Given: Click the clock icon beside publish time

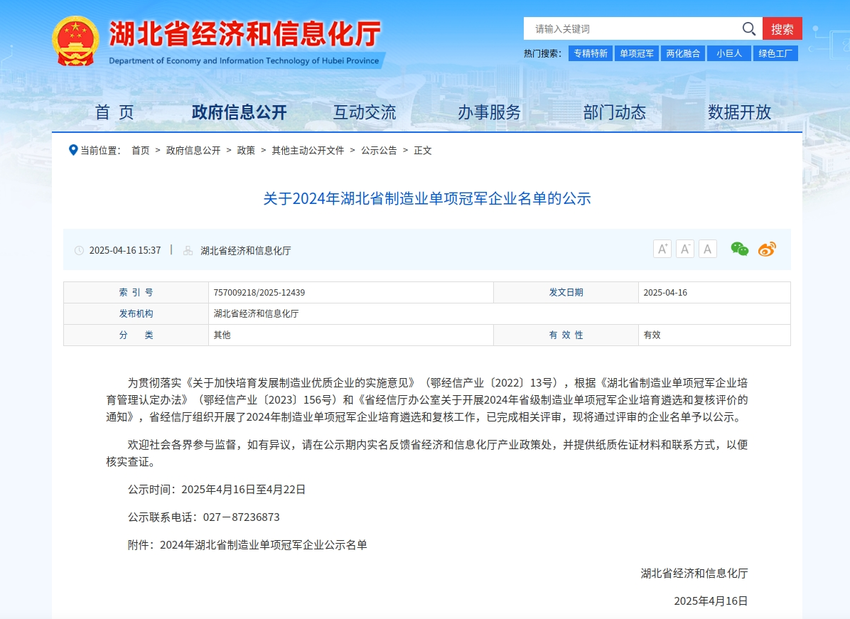Looking at the screenshot, I should pos(79,250).
